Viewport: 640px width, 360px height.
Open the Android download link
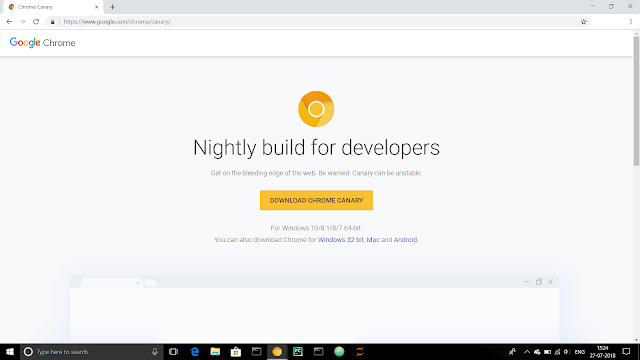tap(405, 240)
